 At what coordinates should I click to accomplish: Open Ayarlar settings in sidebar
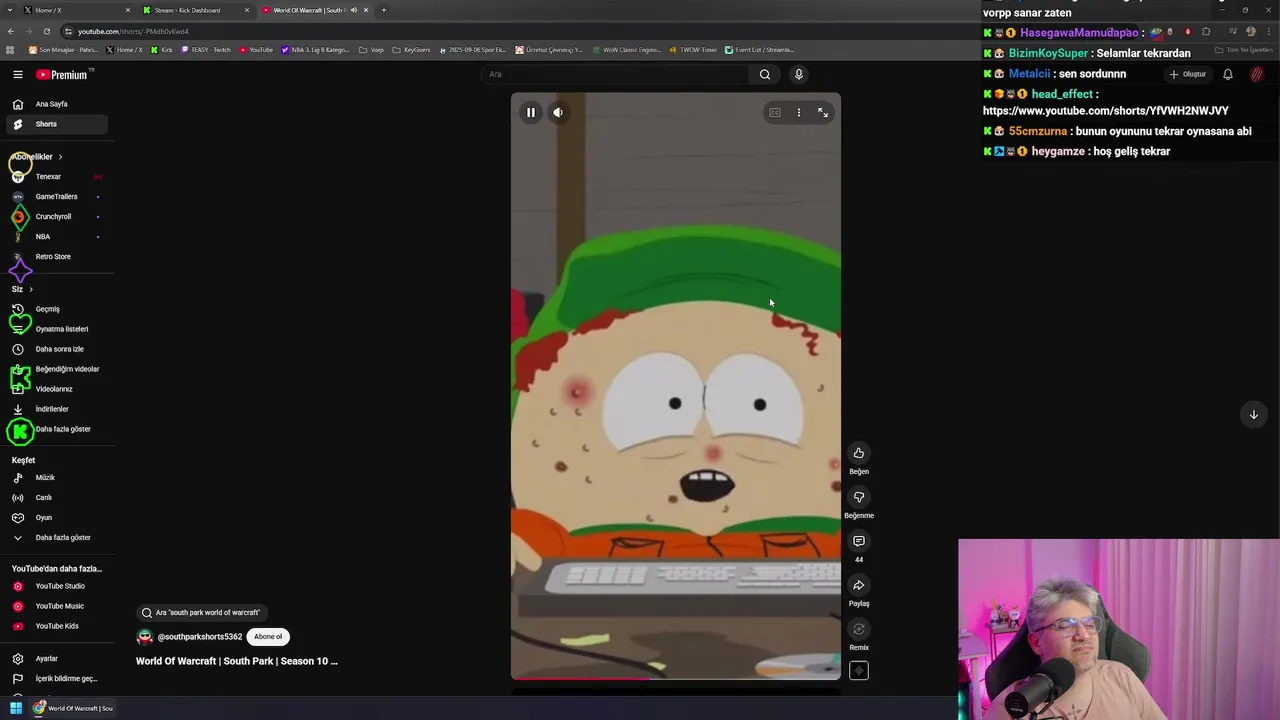56,659
